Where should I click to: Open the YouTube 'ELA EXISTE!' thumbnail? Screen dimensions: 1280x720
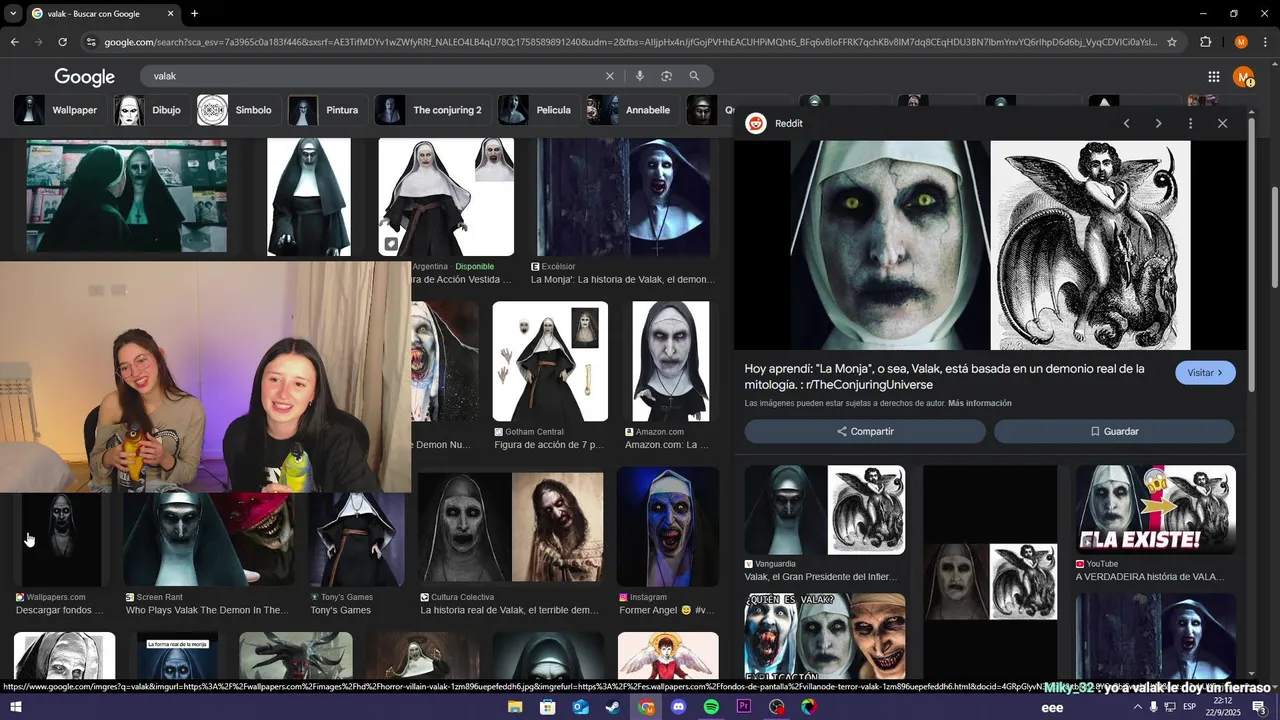(x=1155, y=510)
